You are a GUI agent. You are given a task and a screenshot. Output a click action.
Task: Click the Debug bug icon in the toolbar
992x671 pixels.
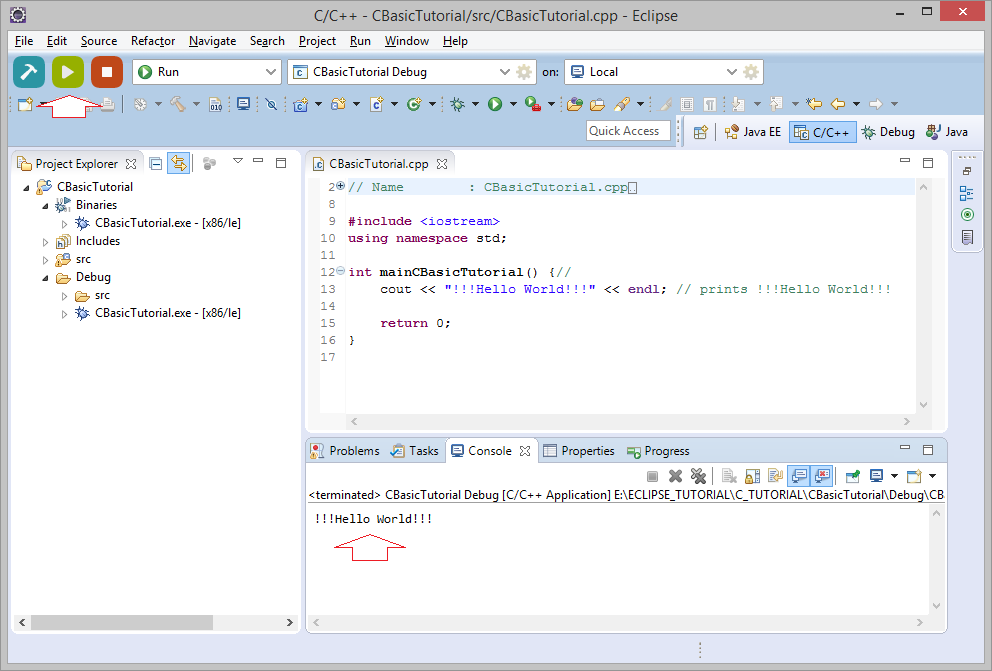pos(457,104)
